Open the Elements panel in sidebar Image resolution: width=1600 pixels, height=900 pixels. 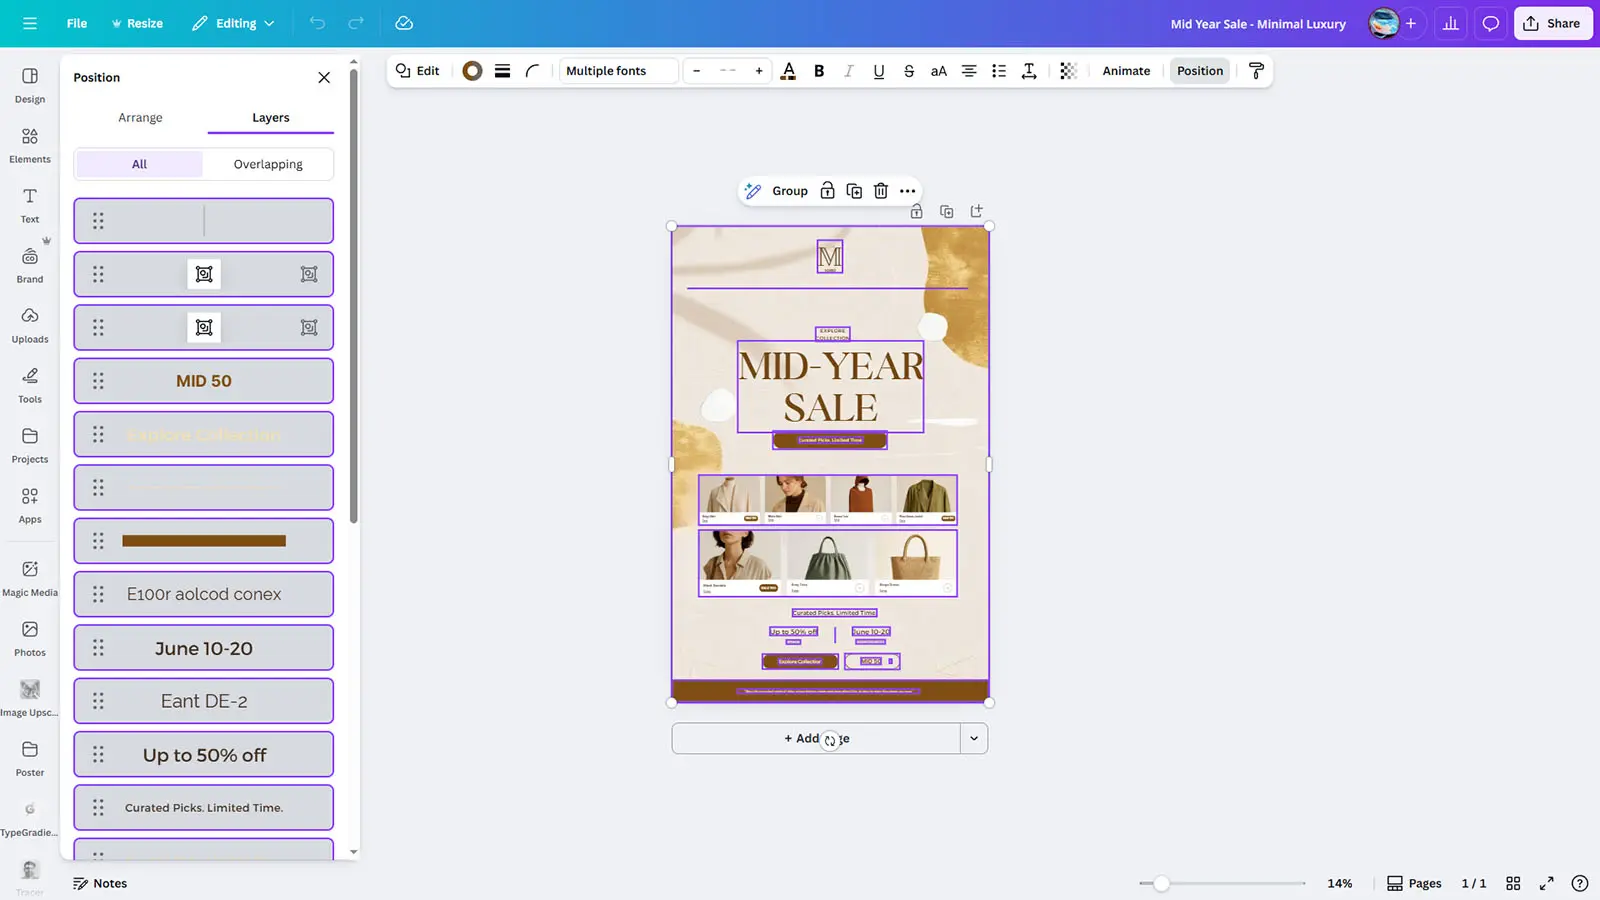30,145
